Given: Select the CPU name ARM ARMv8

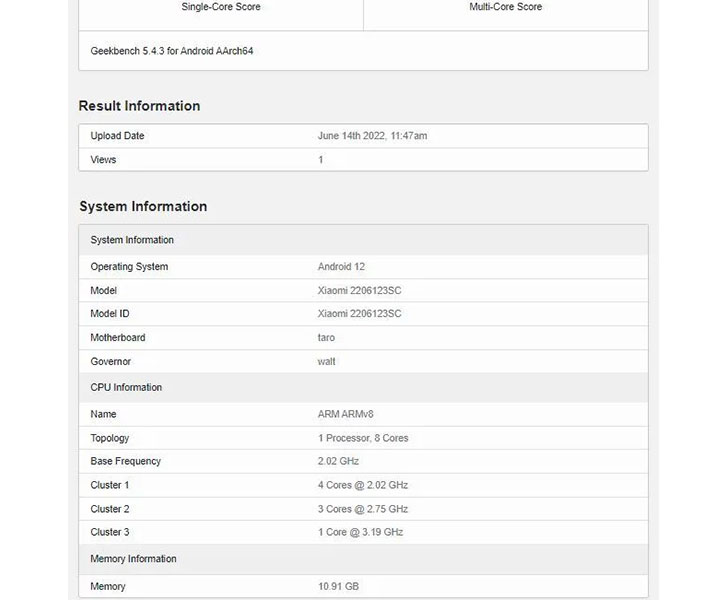Looking at the screenshot, I should pyautogui.click(x=345, y=414).
